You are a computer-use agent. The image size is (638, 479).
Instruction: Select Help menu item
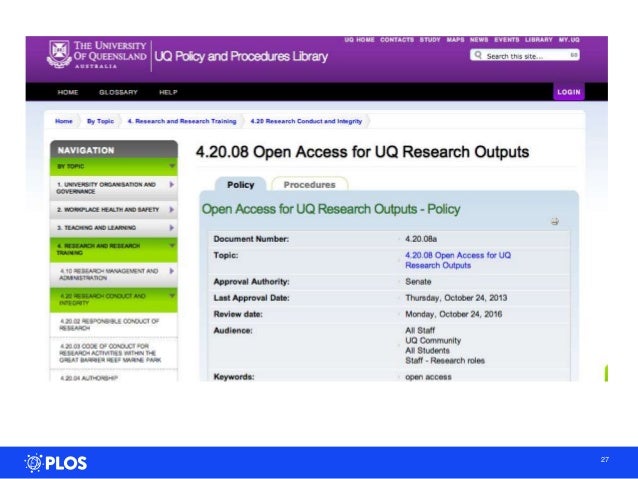(168, 92)
